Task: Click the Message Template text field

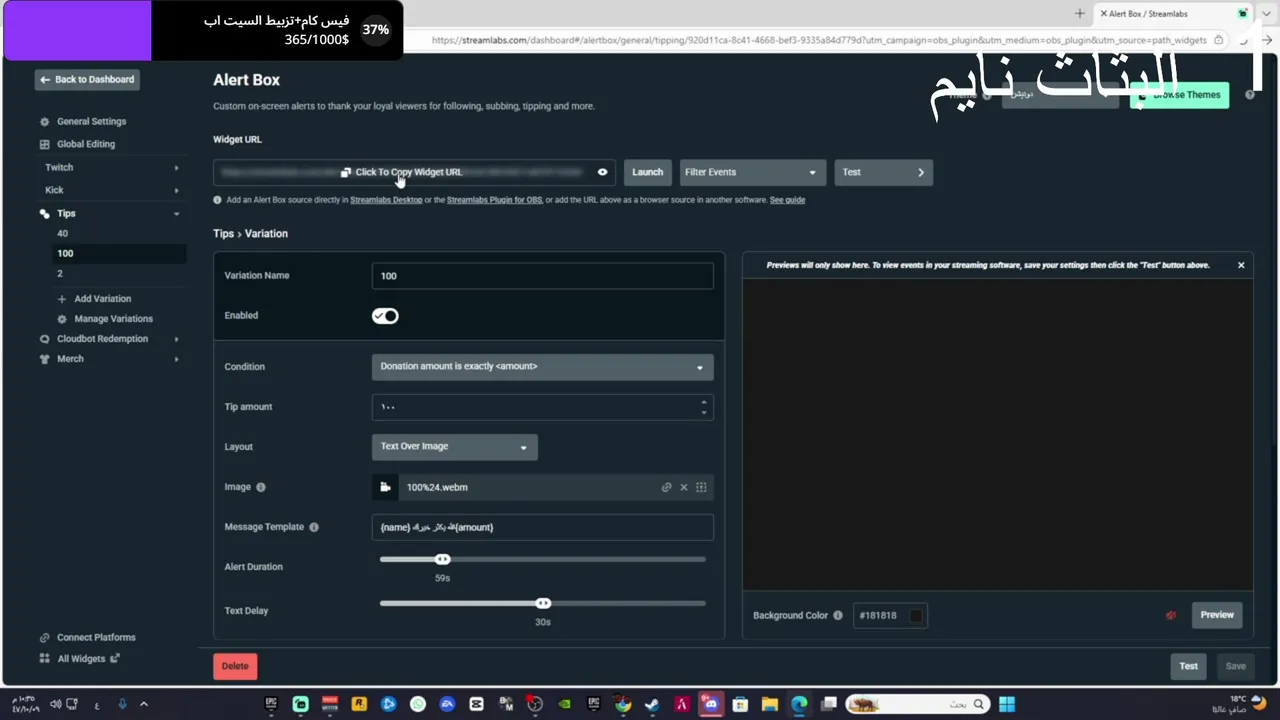Action: click(542, 527)
